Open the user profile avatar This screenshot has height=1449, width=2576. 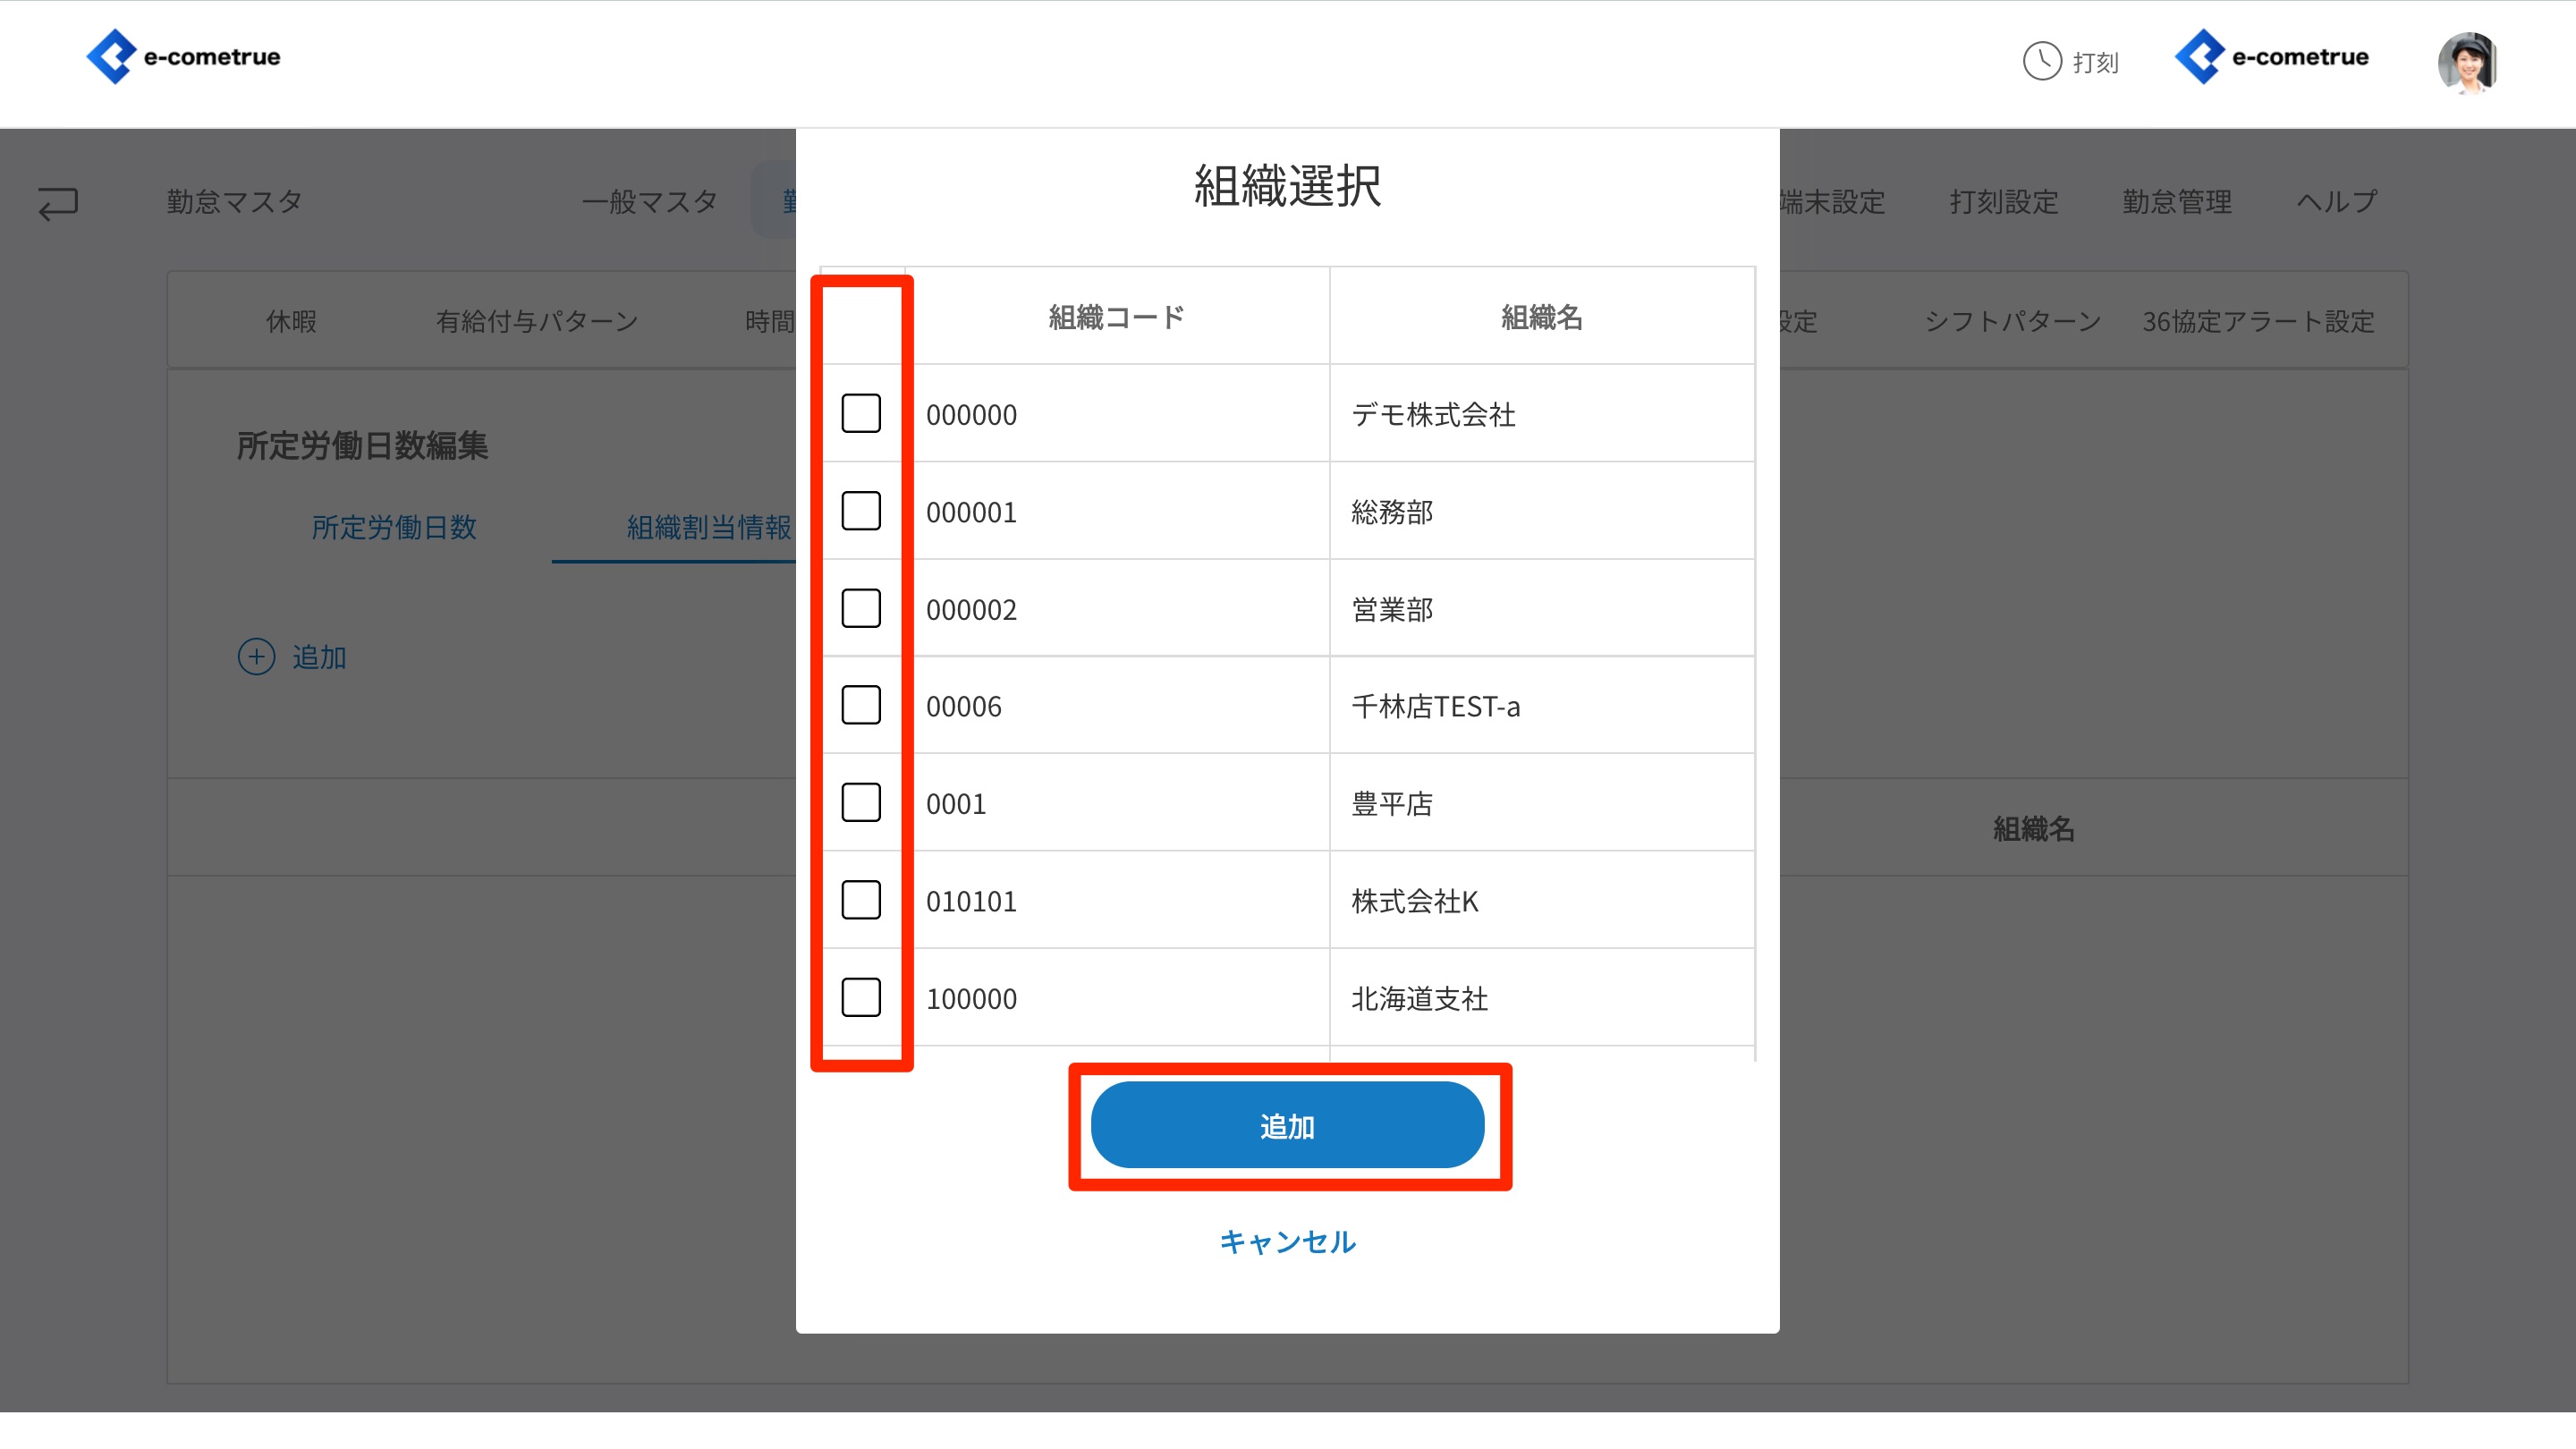tap(2467, 62)
